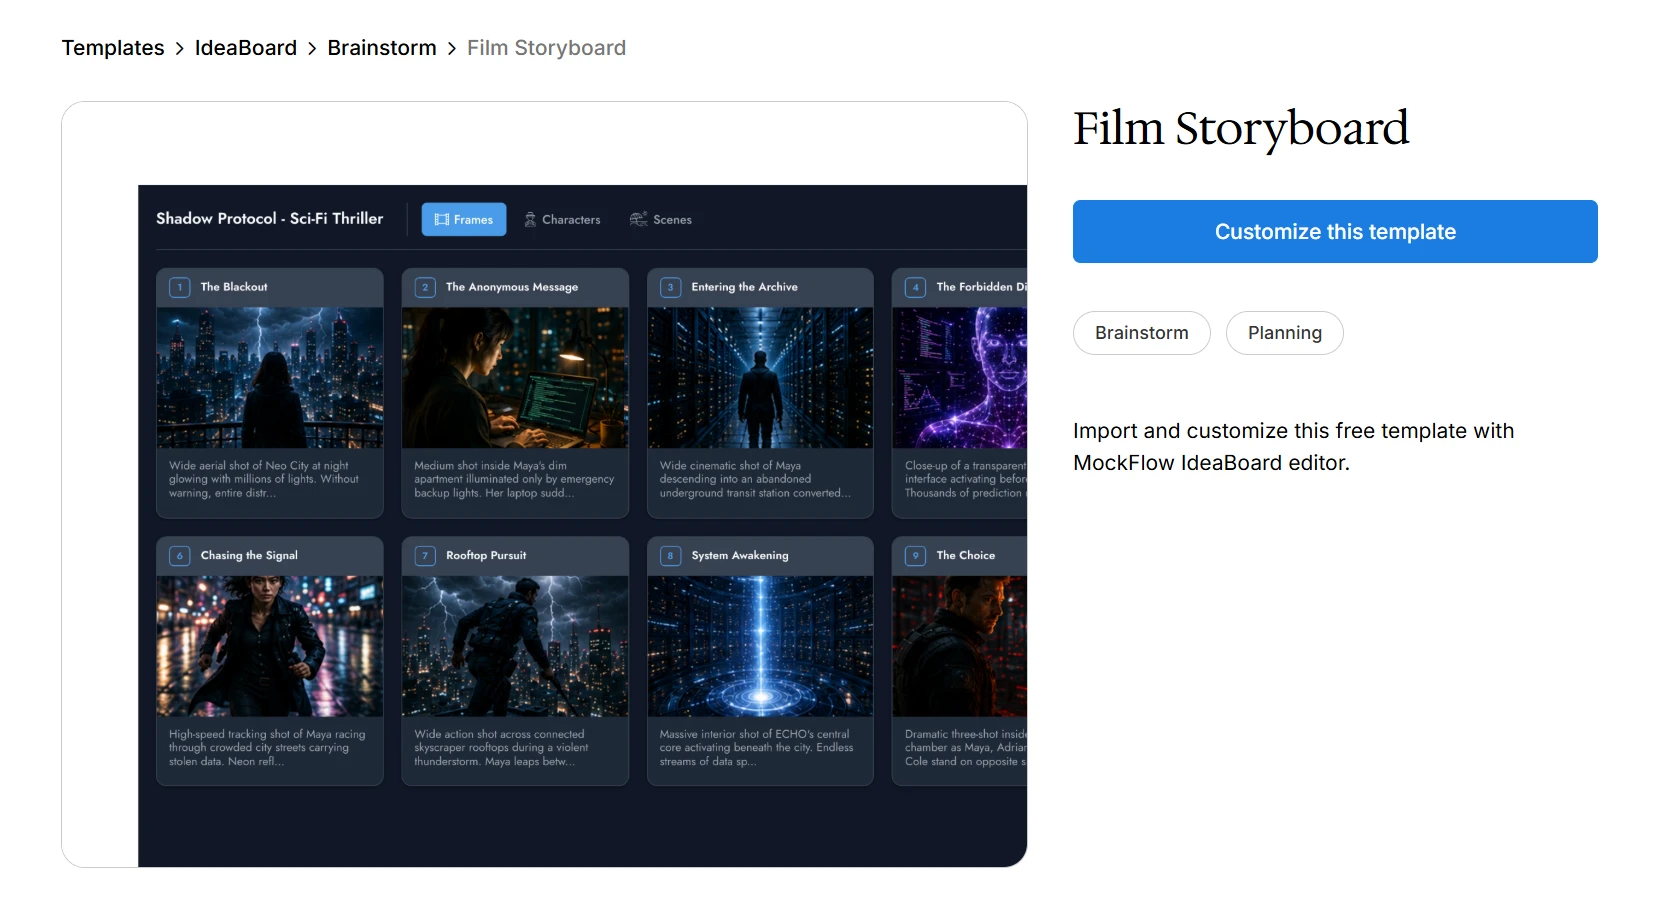Screen dimensions: 1653x912
Task: Switch to the Characters tab
Action: pyautogui.click(x=562, y=219)
